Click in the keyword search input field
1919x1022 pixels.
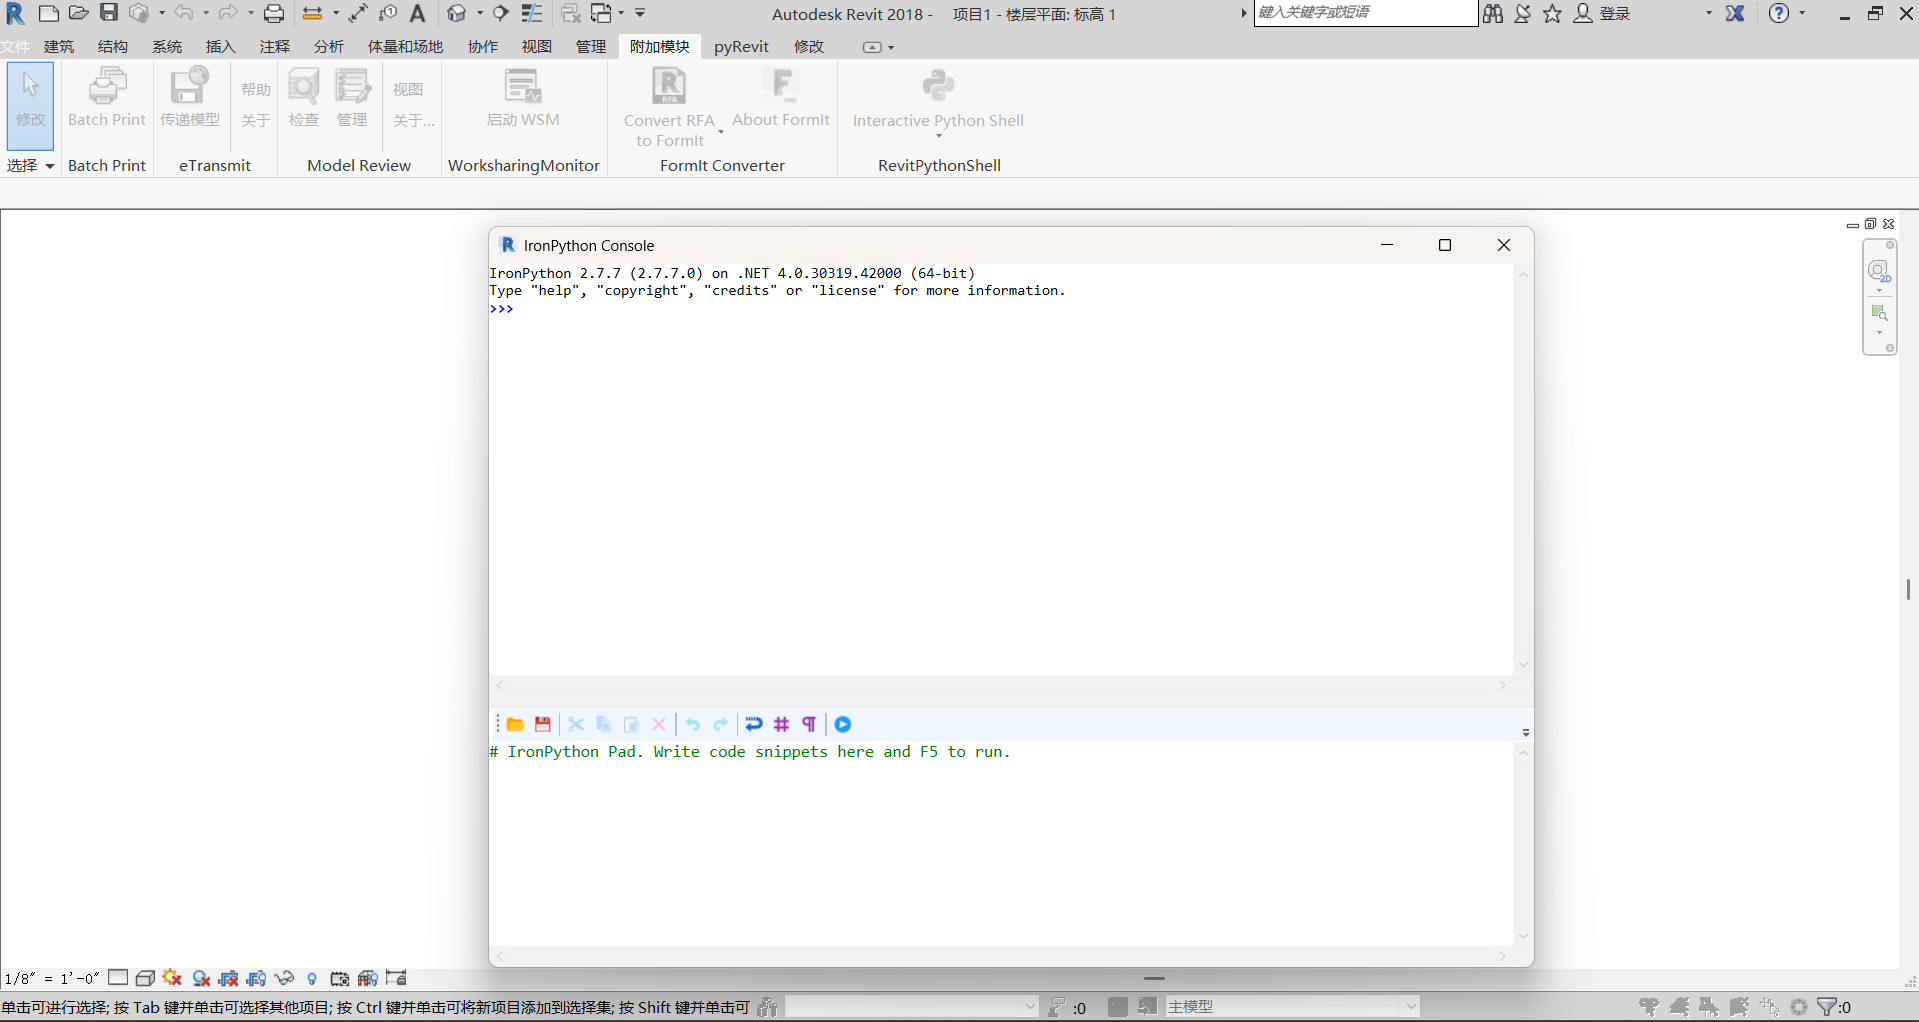click(x=1366, y=13)
